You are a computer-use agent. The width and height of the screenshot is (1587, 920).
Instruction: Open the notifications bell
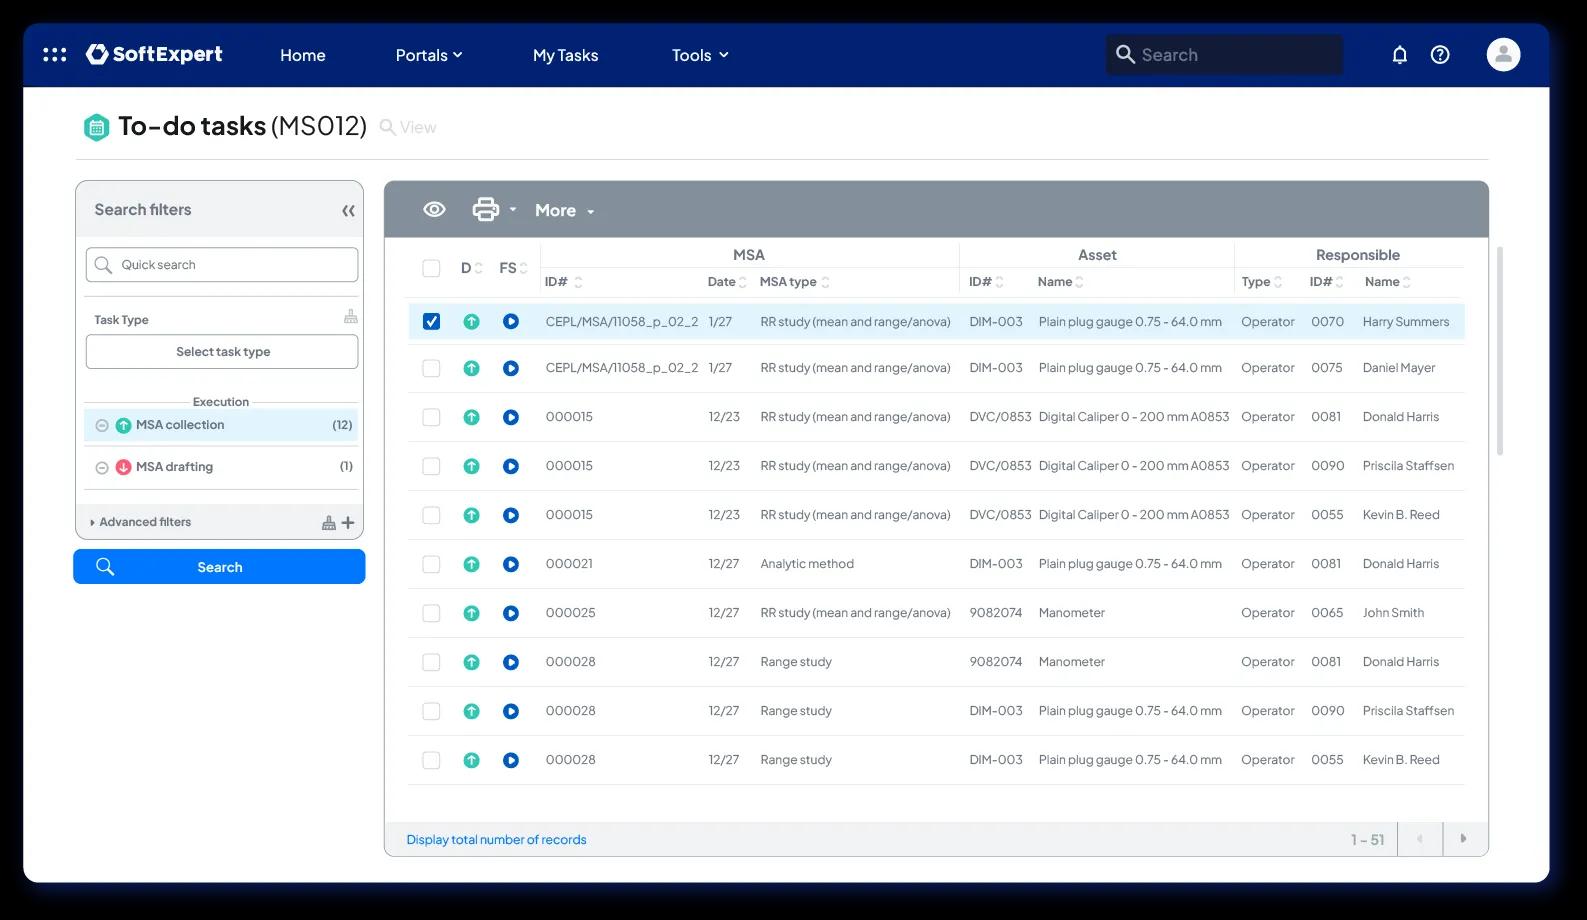pyautogui.click(x=1399, y=55)
